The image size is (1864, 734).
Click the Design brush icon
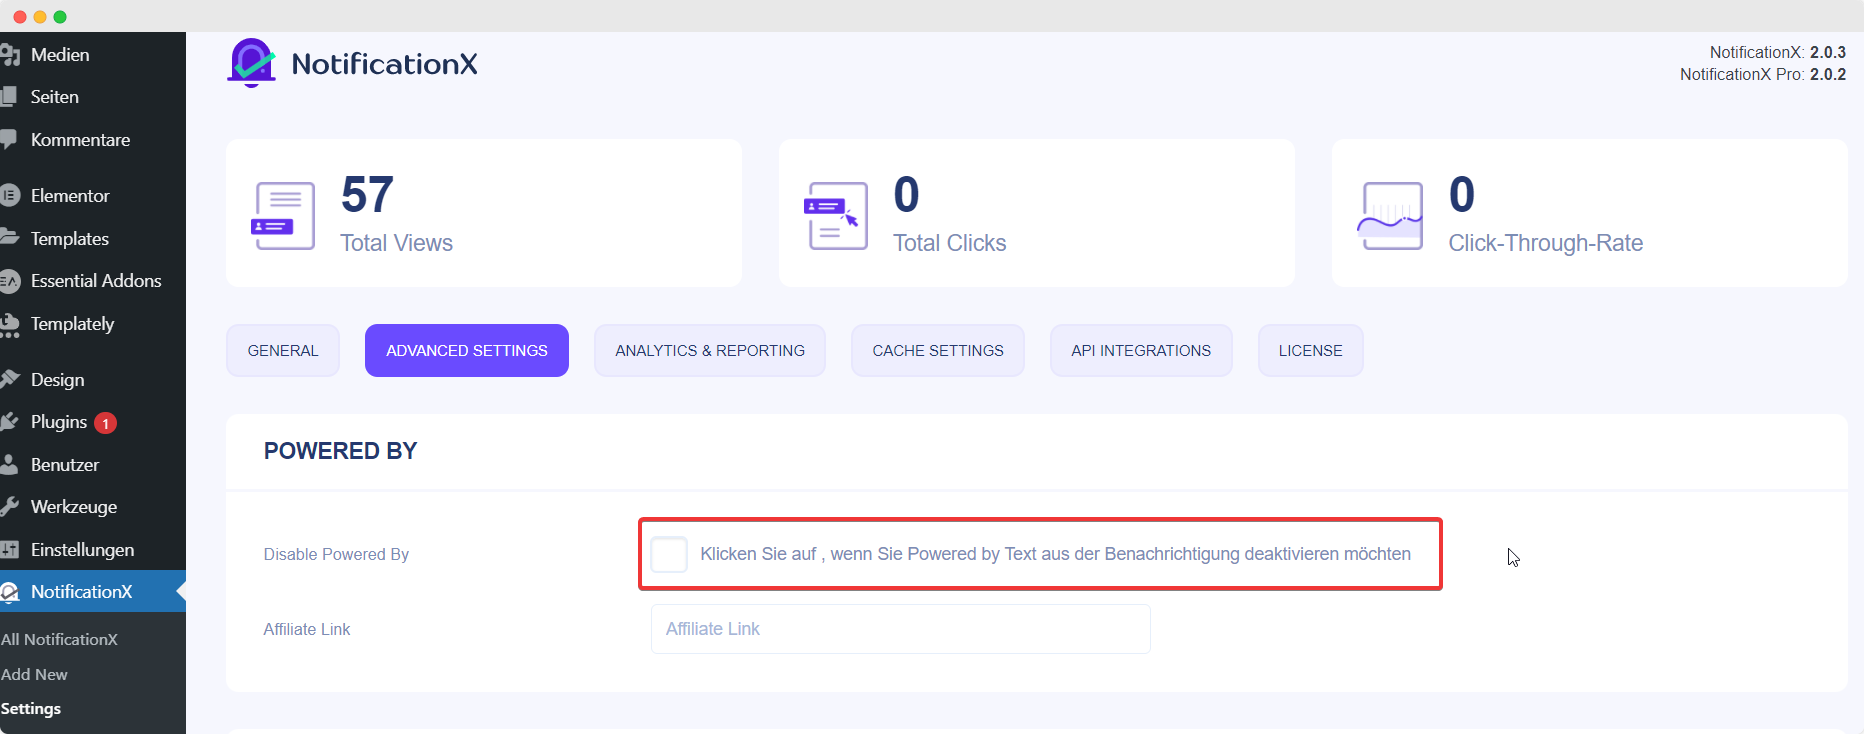pyautogui.click(x=10, y=380)
